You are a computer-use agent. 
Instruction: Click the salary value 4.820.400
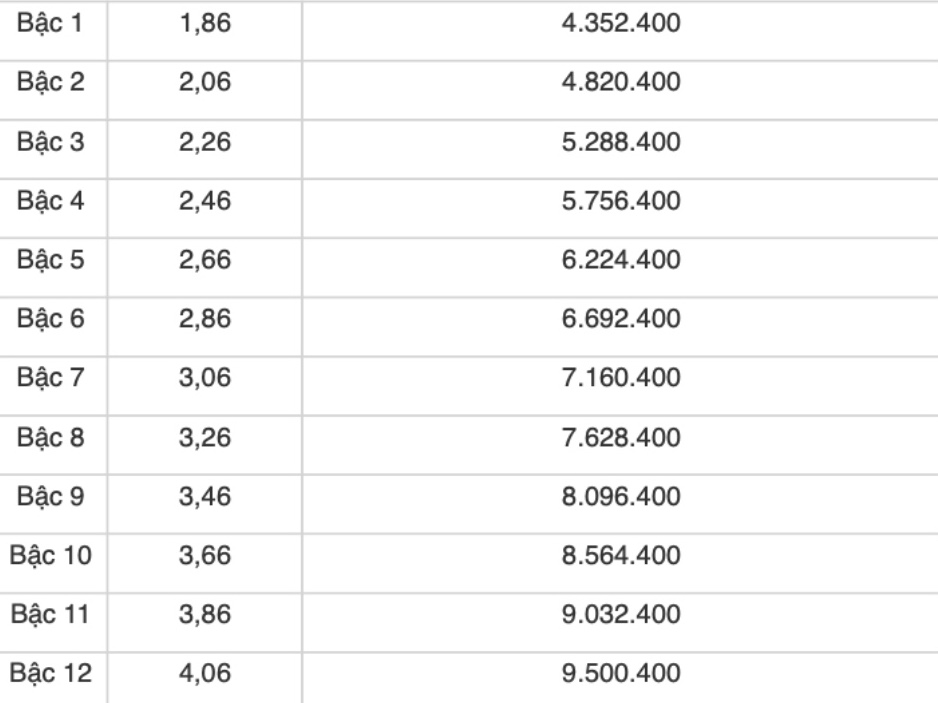(x=619, y=85)
